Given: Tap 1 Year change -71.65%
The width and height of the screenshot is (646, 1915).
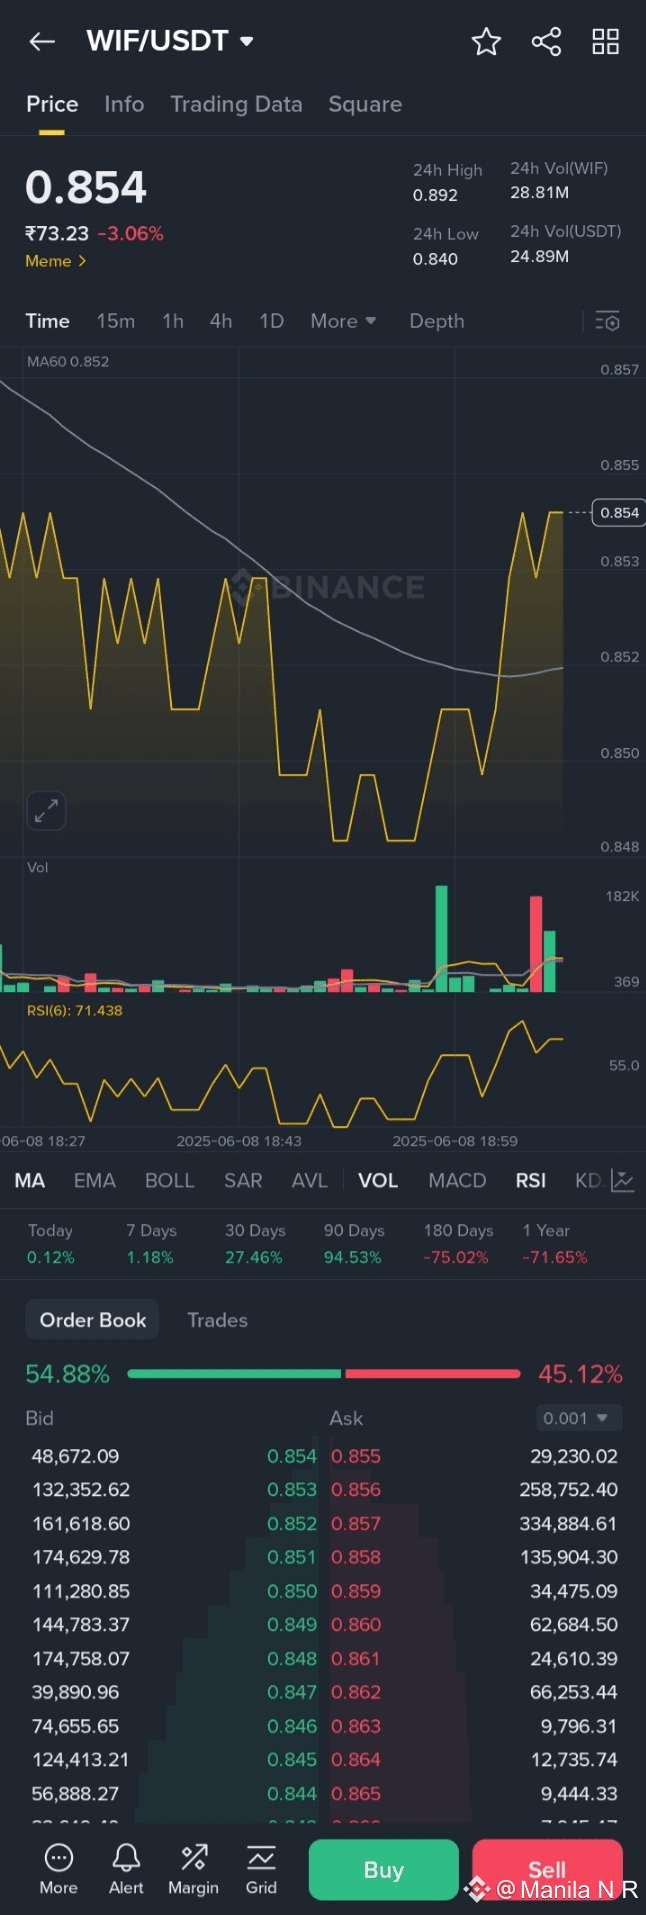Looking at the screenshot, I should [555, 1258].
